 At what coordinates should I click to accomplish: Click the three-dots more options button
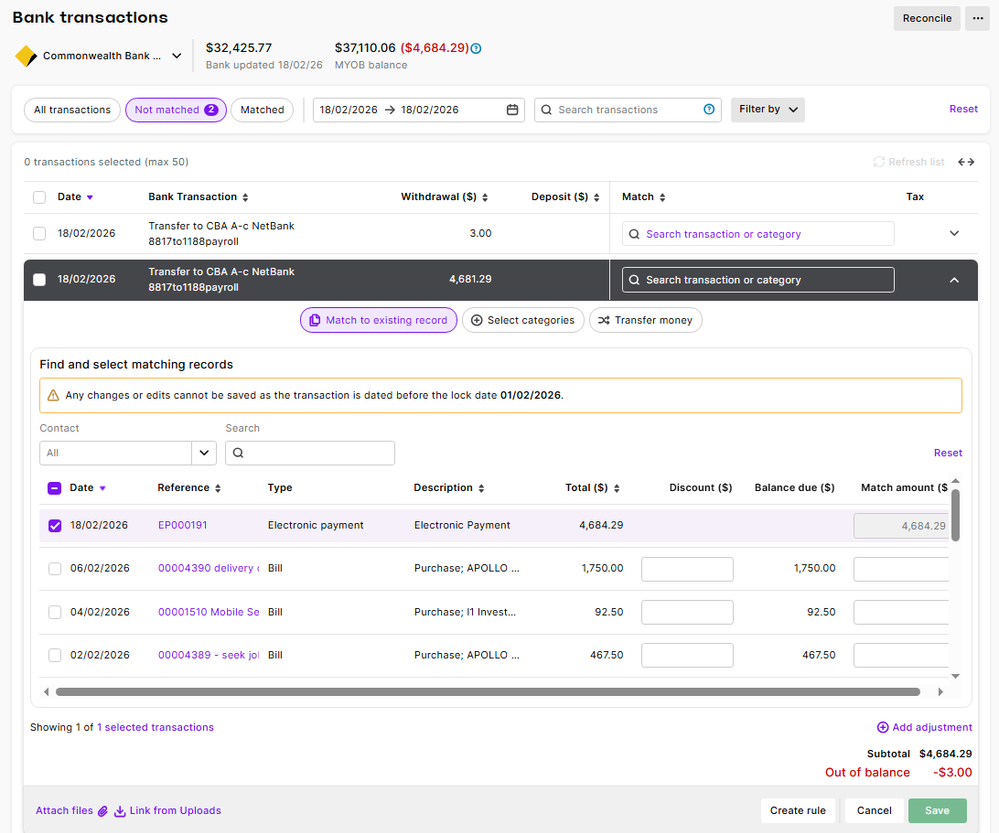click(977, 18)
